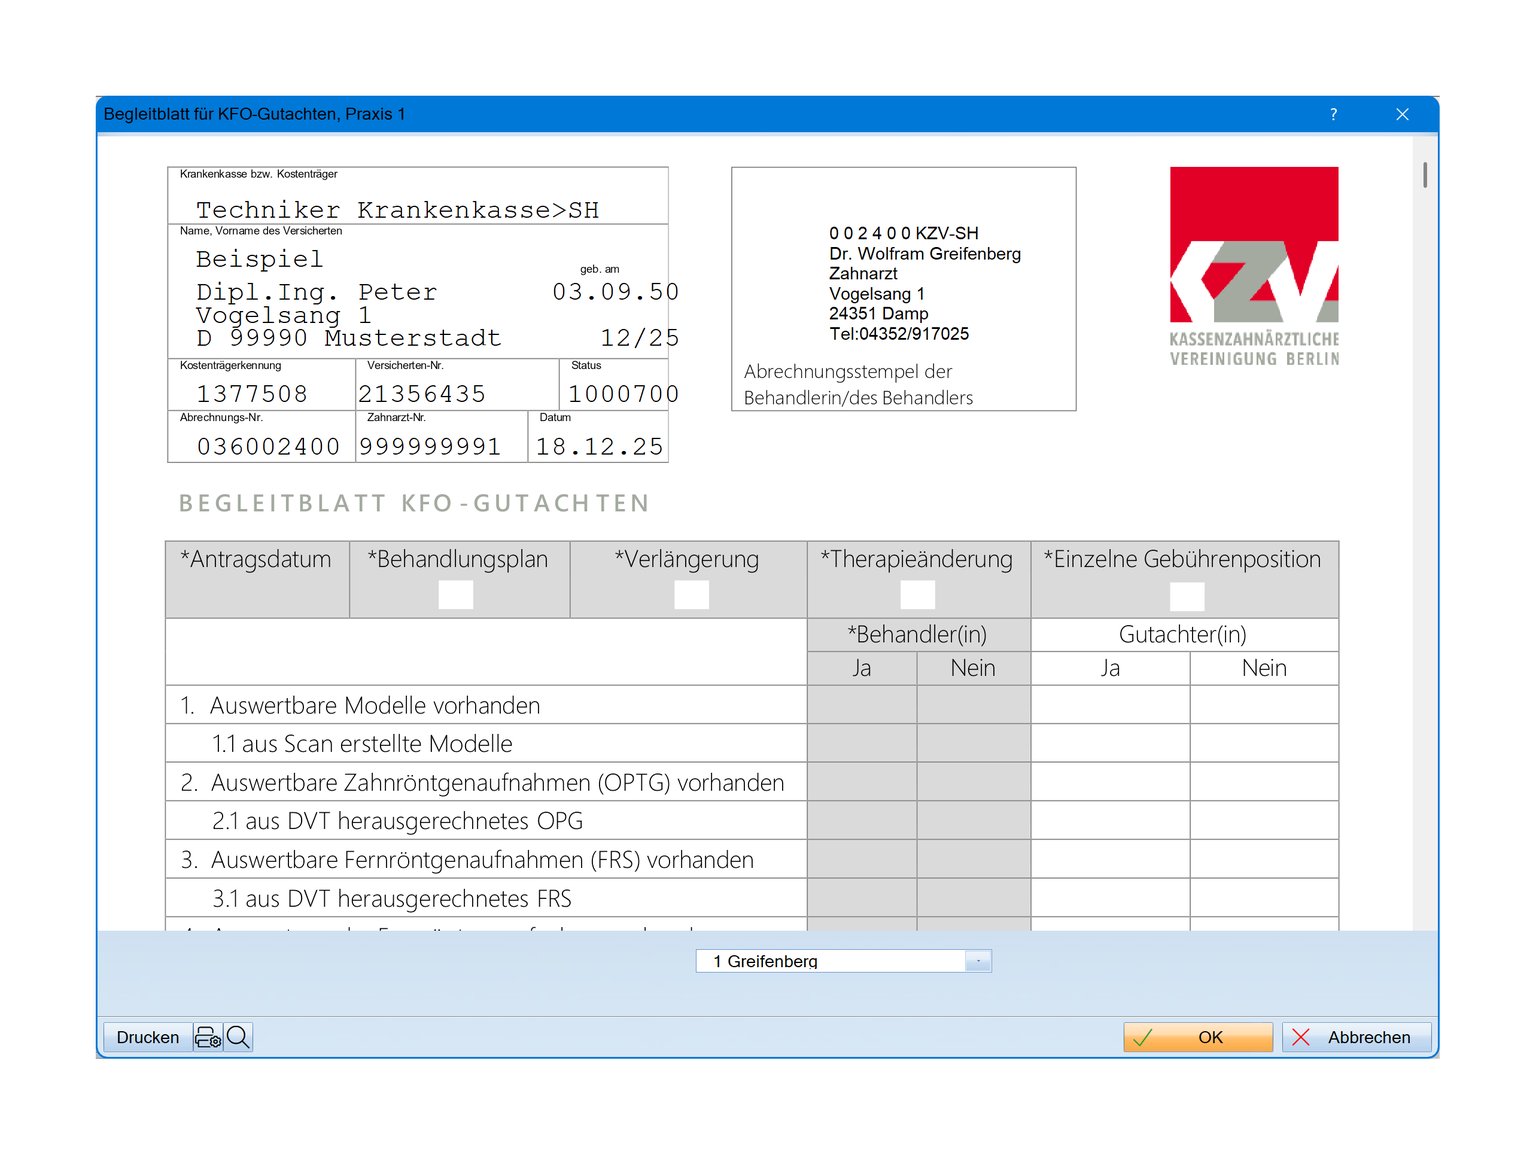Confirm the form with OK
The height and width of the screenshot is (1155, 1536).
tap(1198, 1037)
